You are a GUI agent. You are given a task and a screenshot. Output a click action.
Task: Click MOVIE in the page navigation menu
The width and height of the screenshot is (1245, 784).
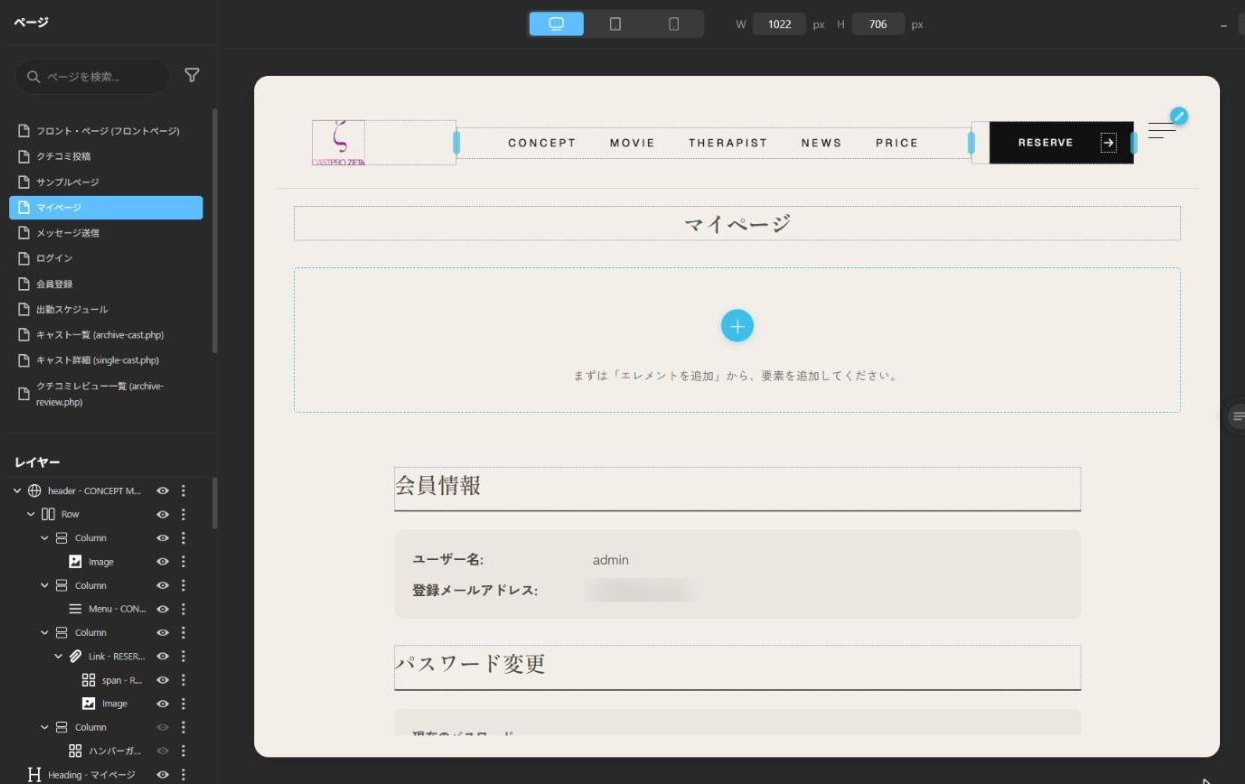pyautogui.click(x=632, y=143)
